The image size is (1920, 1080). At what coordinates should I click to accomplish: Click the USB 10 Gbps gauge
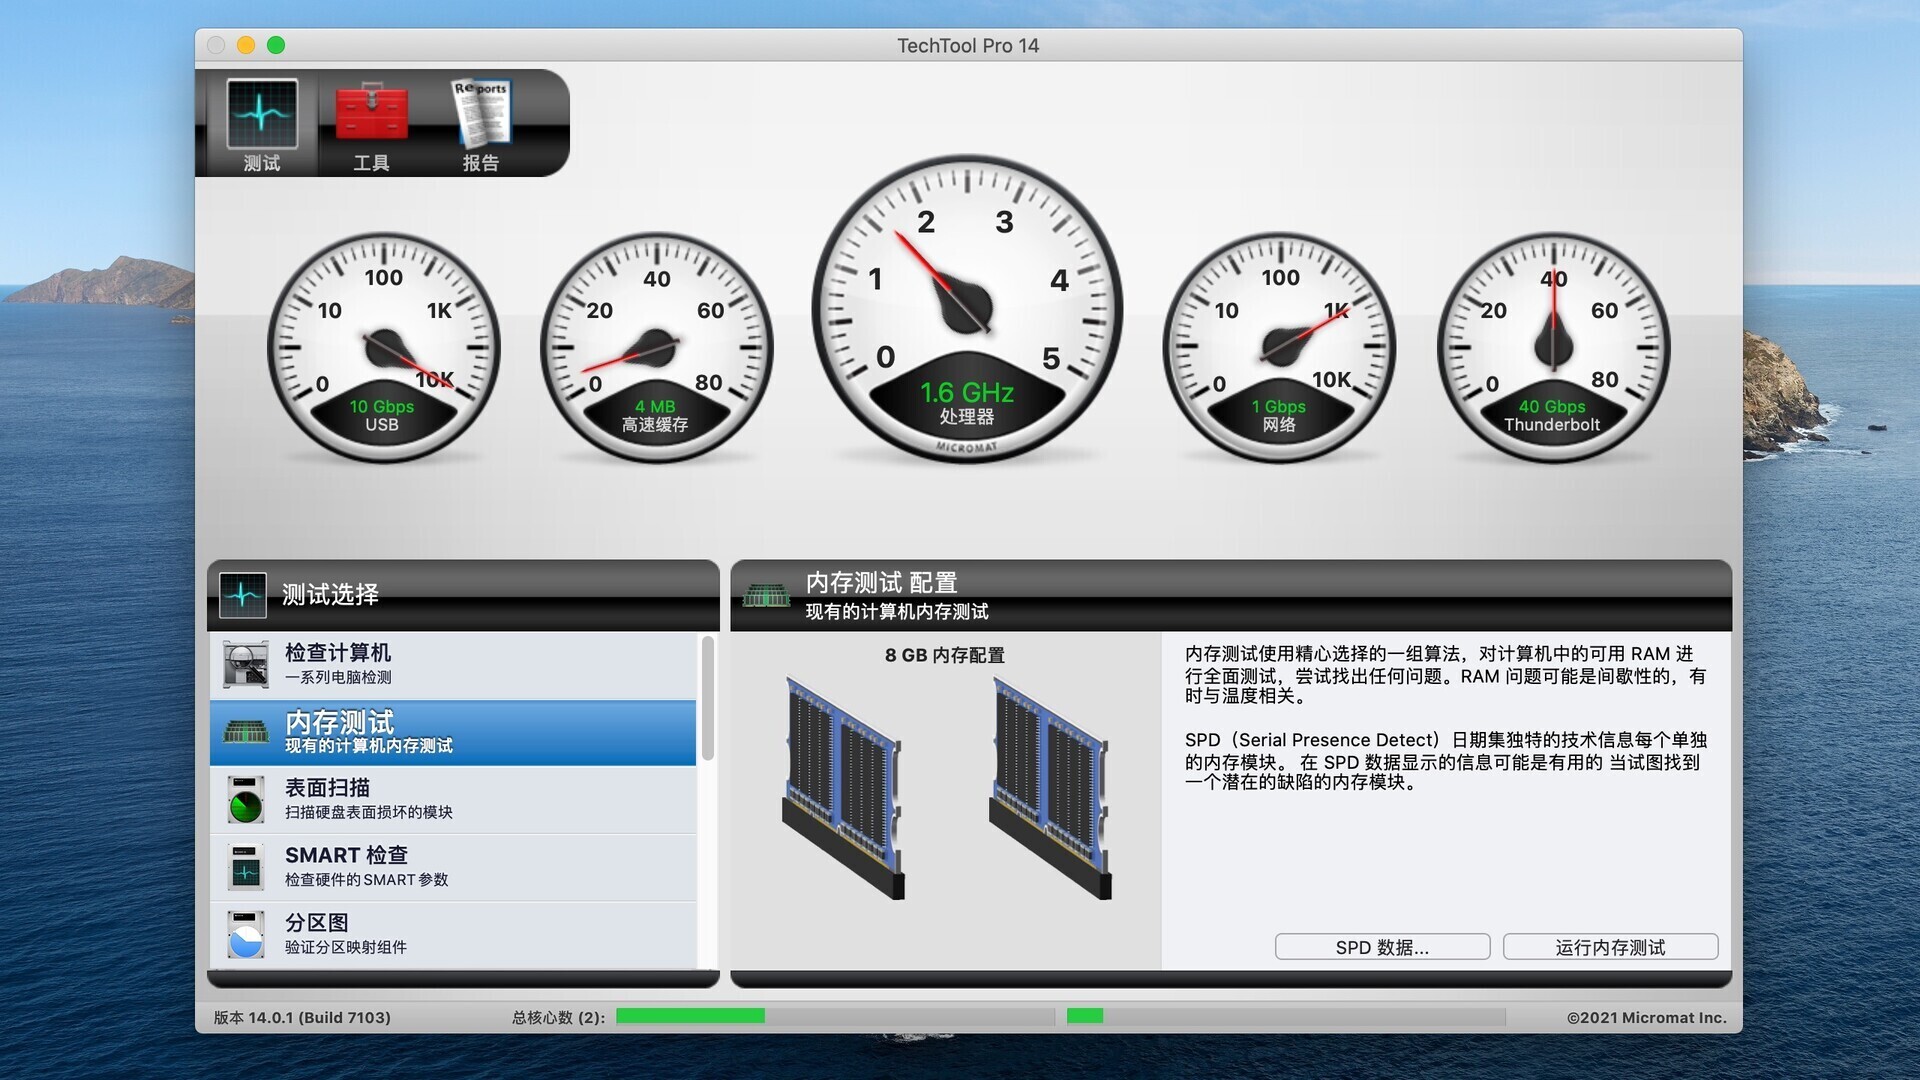(x=383, y=347)
